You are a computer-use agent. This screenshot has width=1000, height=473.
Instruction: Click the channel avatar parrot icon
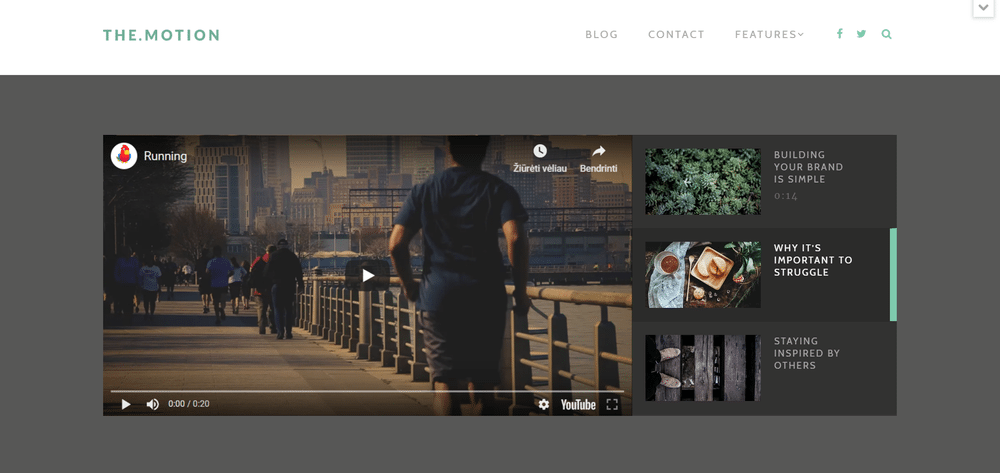click(x=124, y=156)
